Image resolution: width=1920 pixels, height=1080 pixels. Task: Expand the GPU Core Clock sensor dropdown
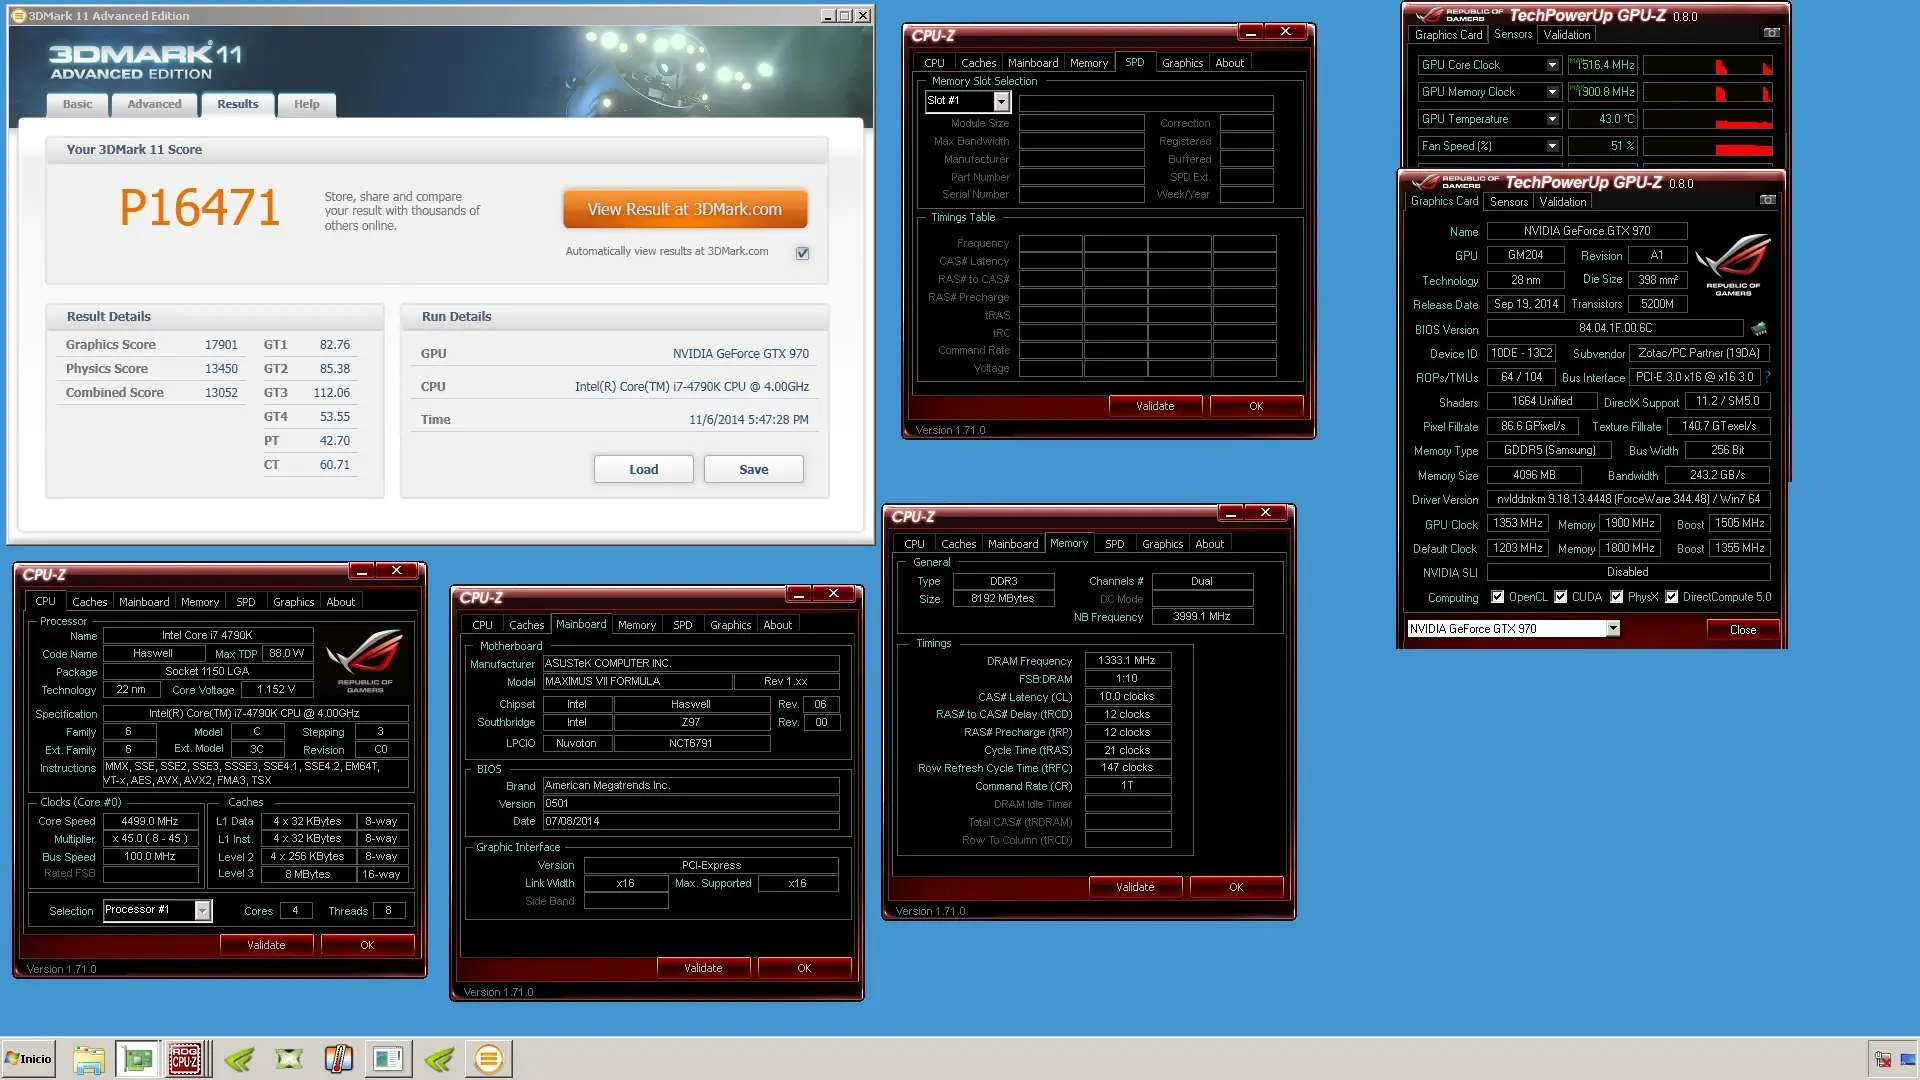(1552, 65)
